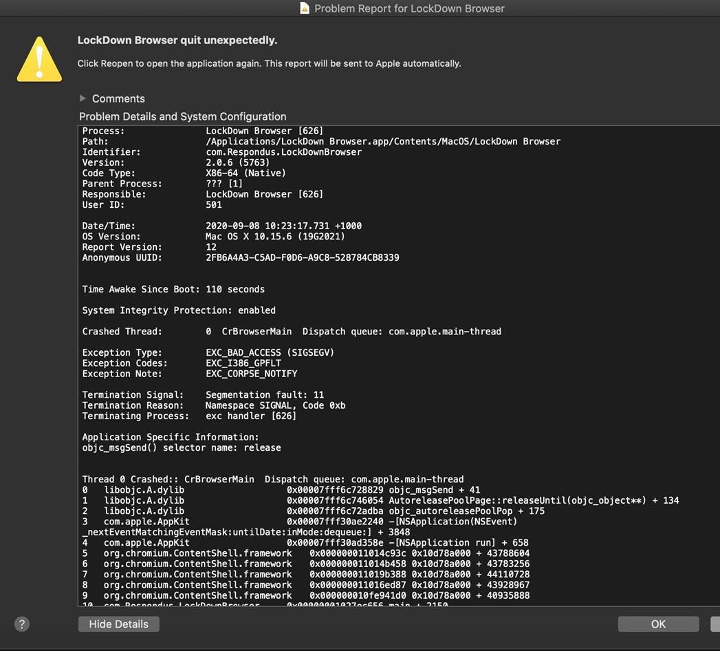
Task: Click the 'Responsible:' line
Action: click(x=202, y=194)
